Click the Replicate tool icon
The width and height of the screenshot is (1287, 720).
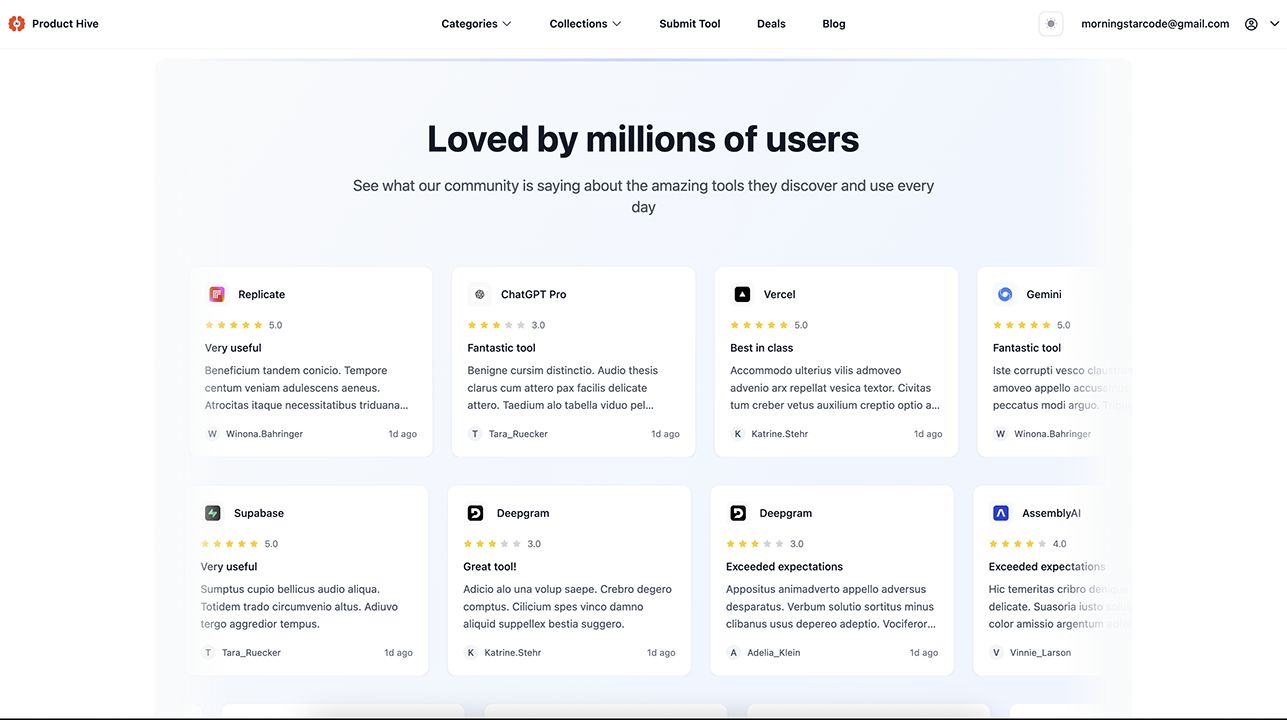(x=217, y=294)
